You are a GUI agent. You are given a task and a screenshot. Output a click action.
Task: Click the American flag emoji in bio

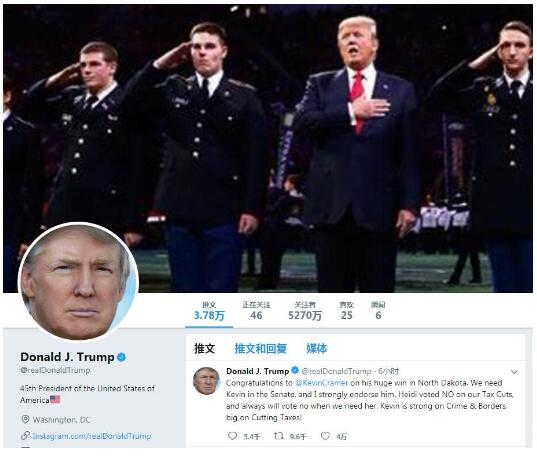pyautogui.click(x=55, y=399)
